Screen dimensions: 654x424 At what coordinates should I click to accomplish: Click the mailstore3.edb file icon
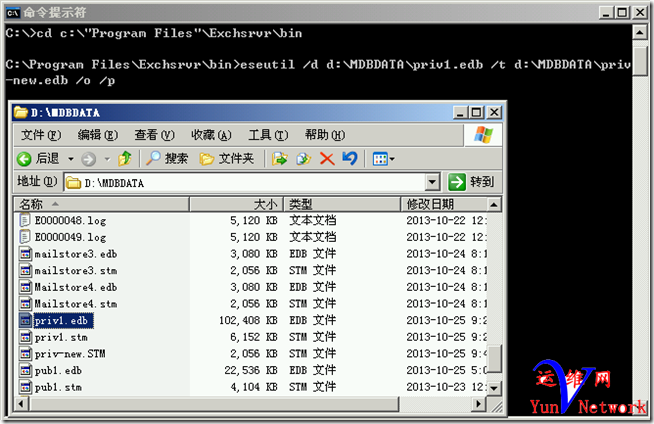25,254
